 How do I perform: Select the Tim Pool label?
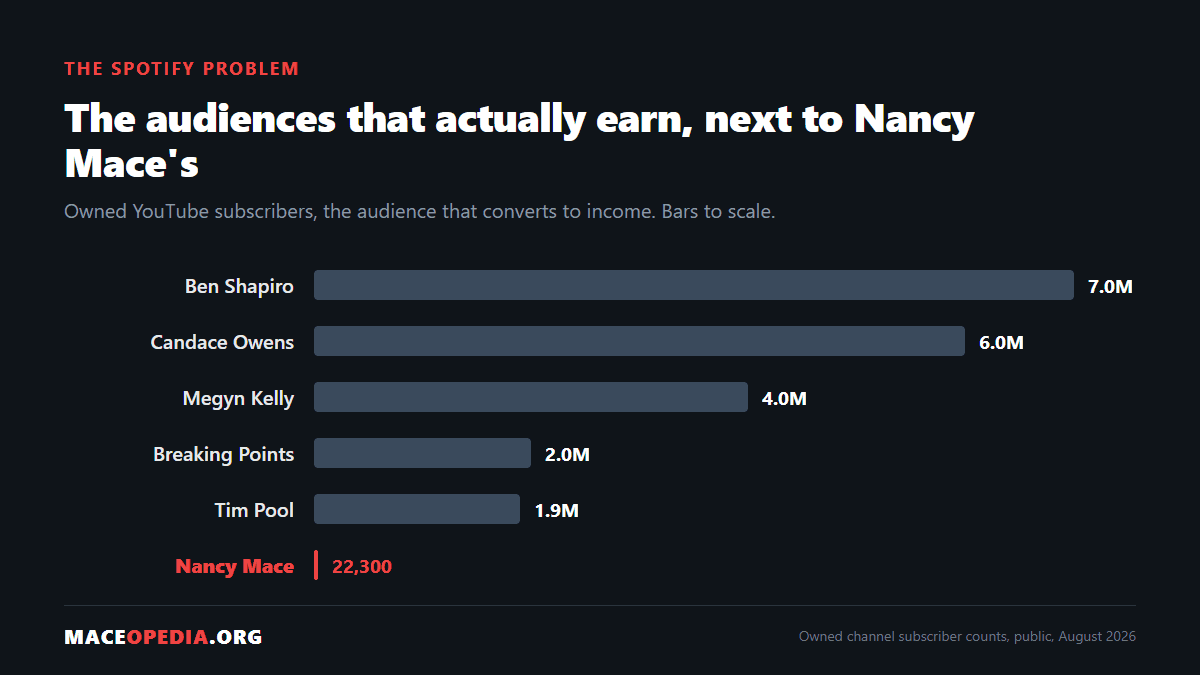point(254,510)
